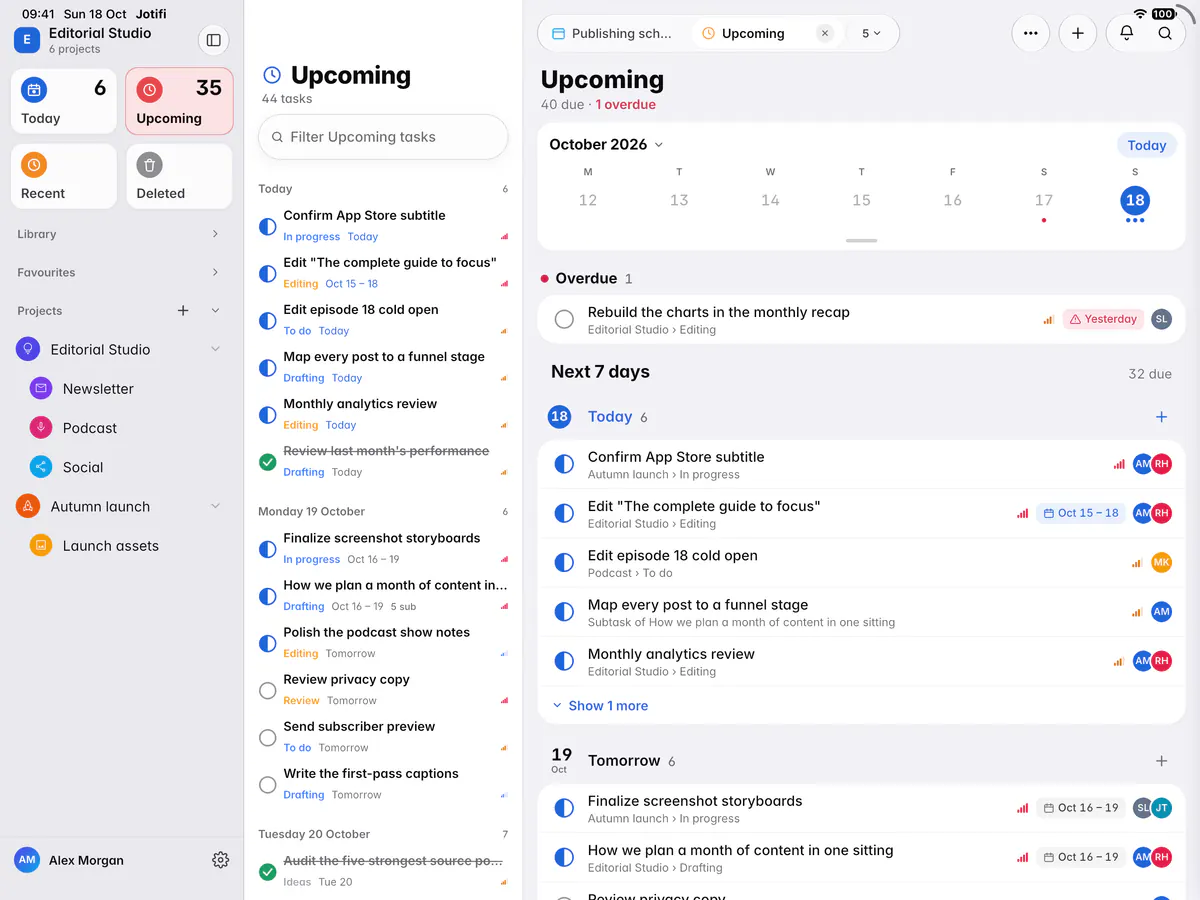
Task: Select Wednesday 14 in calendar
Action: [770, 201]
